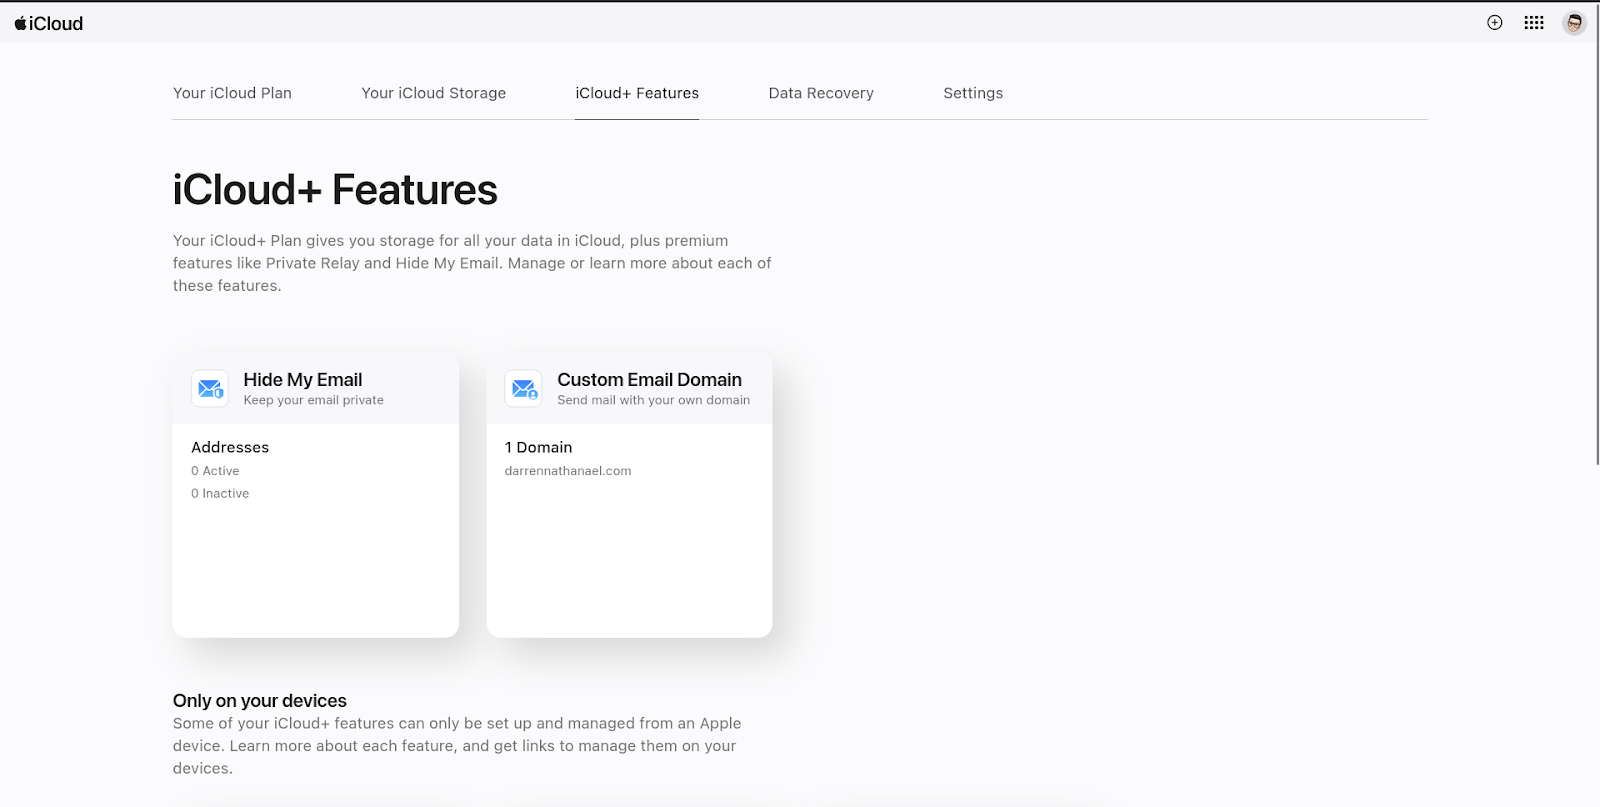Click the darrennathanael.com domain entry
The height and width of the screenshot is (807, 1600).
pyautogui.click(x=568, y=471)
